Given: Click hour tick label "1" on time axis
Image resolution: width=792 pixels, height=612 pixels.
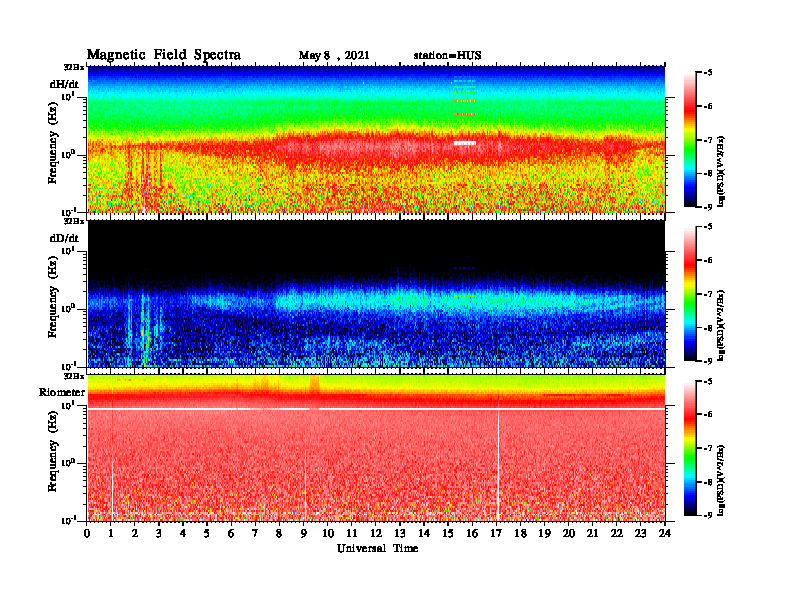Looking at the screenshot, I should (x=111, y=534).
